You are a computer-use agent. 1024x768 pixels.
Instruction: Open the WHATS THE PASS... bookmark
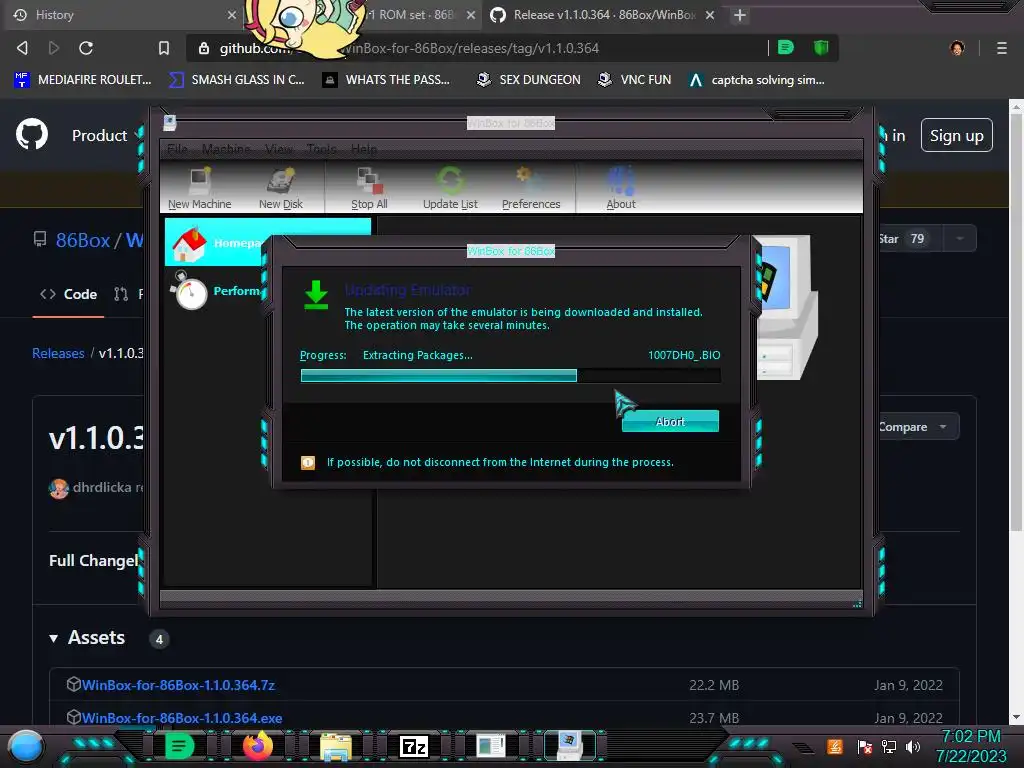coord(387,80)
